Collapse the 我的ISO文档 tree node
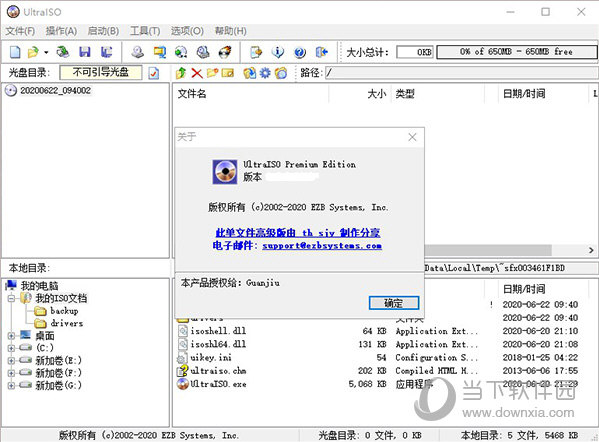 [11, 298]
